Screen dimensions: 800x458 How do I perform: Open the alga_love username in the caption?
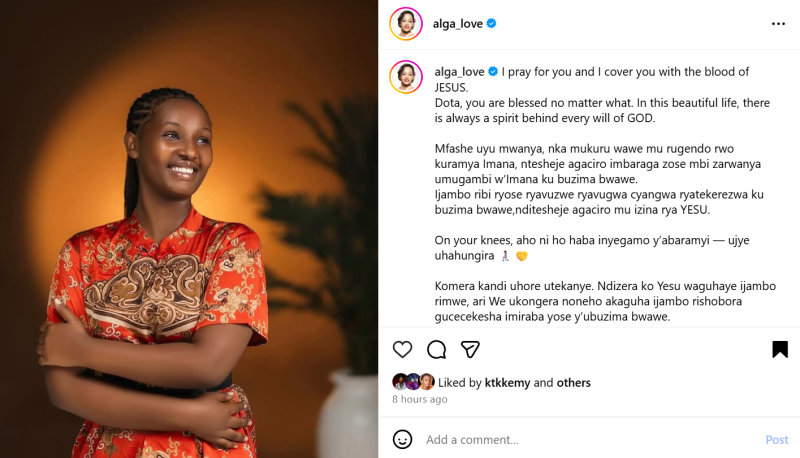(x=459, y=72)
